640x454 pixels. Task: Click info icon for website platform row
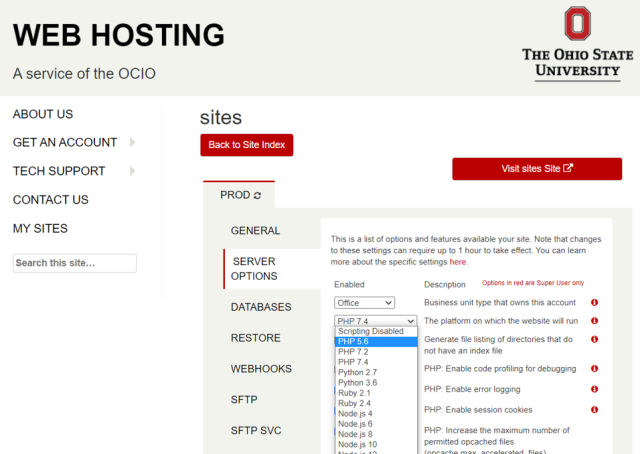click(594, 321)
